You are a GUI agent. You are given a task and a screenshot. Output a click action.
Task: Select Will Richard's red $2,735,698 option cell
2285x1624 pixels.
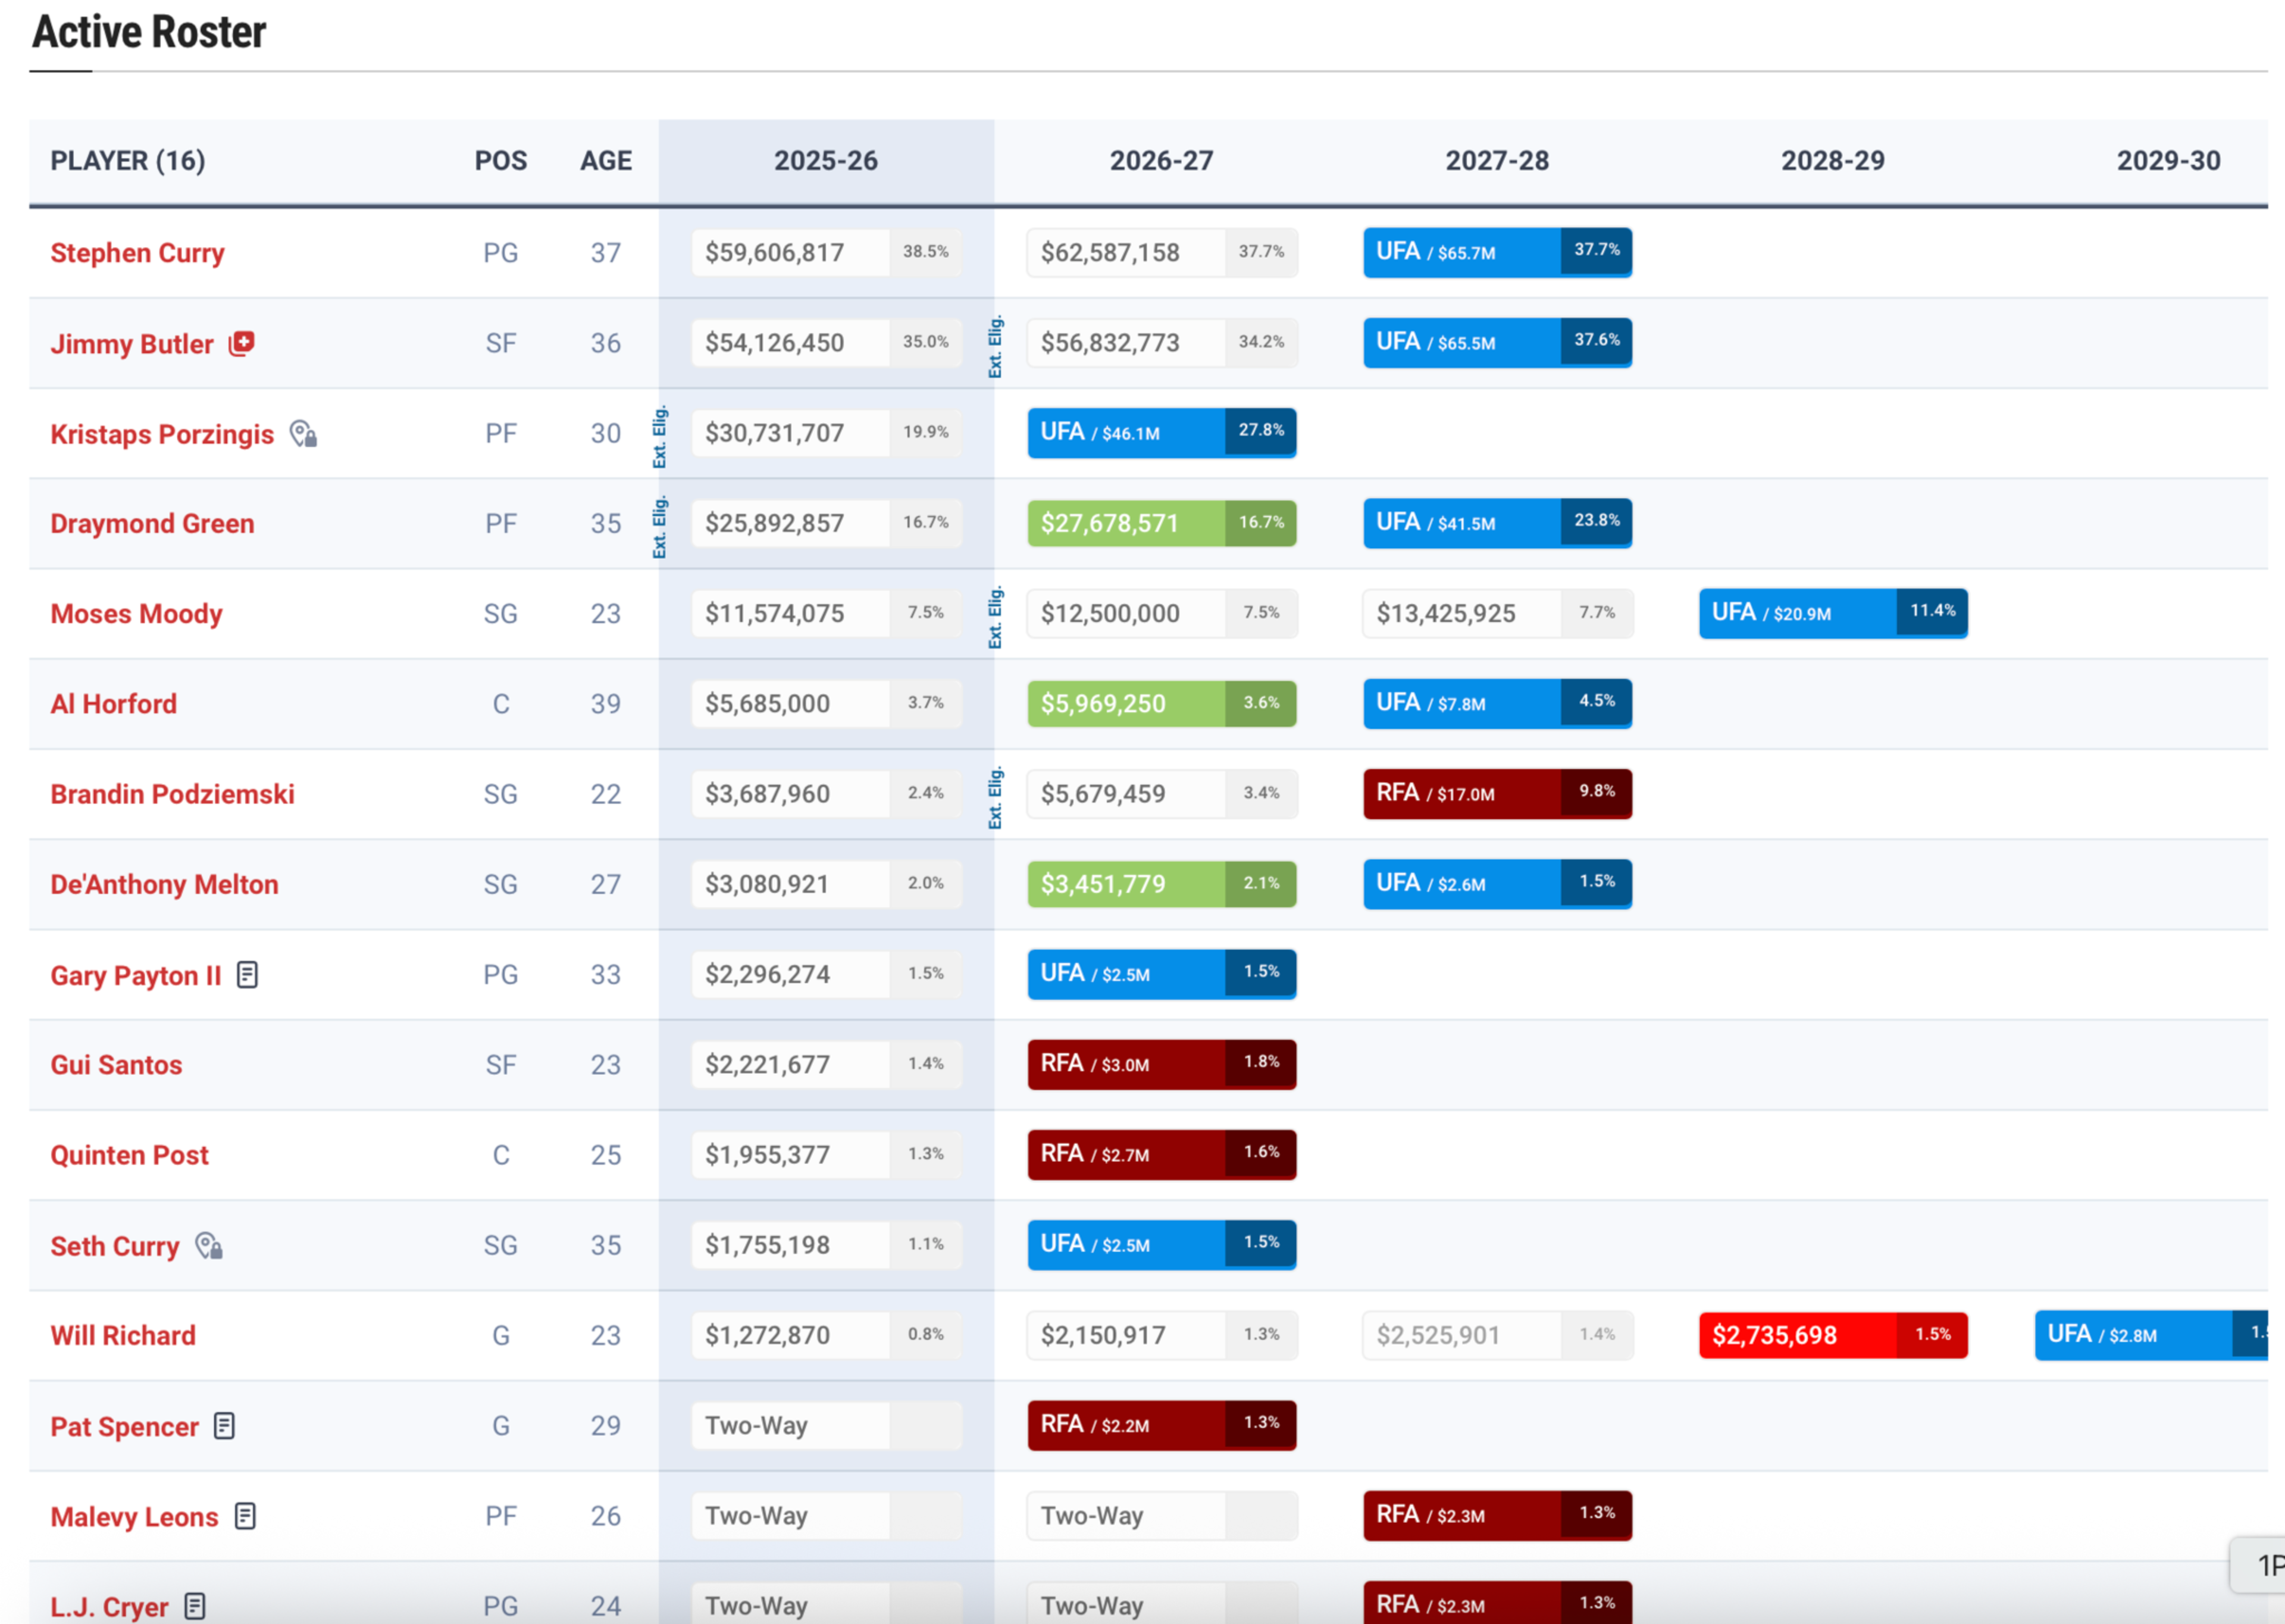click(1831, 1335)
